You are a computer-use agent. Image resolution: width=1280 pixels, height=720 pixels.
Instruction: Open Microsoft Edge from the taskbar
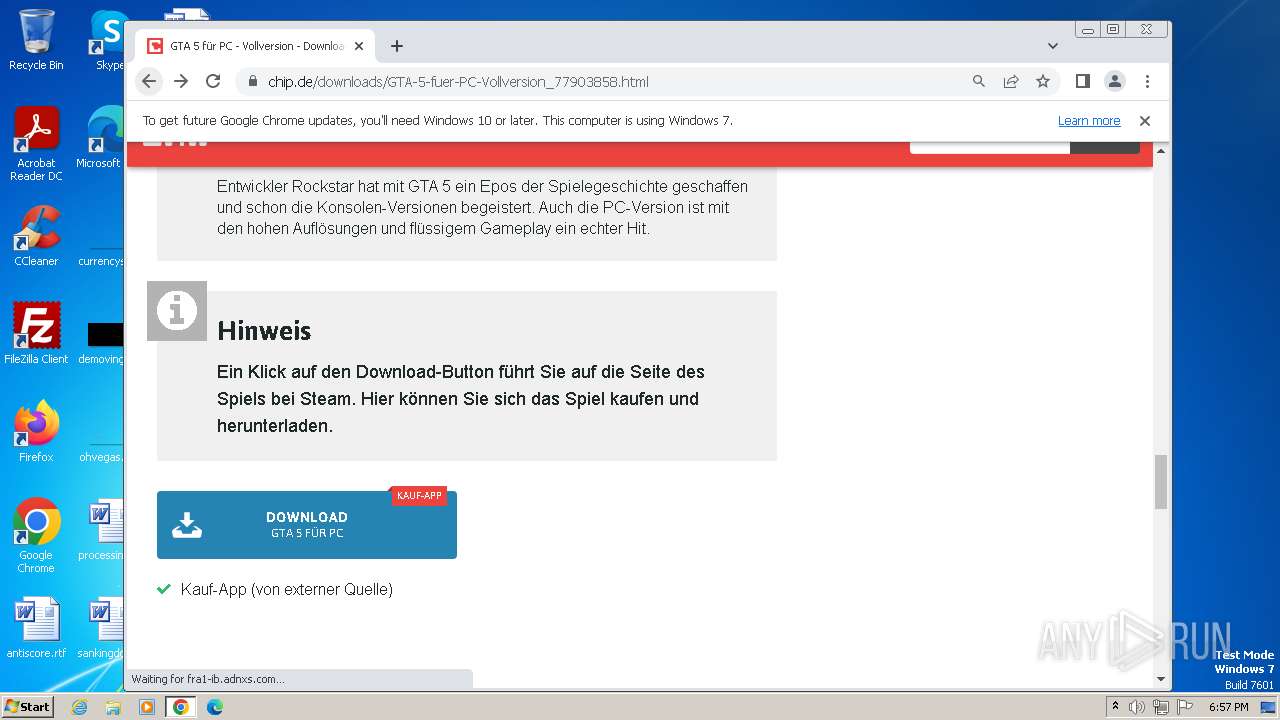pos(214,707)
